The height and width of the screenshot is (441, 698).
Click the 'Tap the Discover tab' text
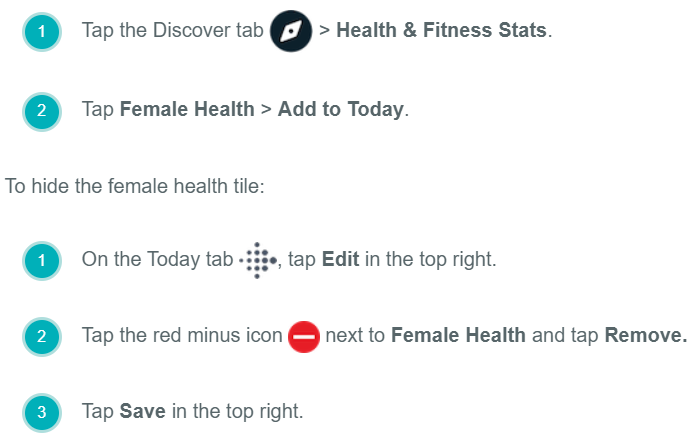(172, 30)
